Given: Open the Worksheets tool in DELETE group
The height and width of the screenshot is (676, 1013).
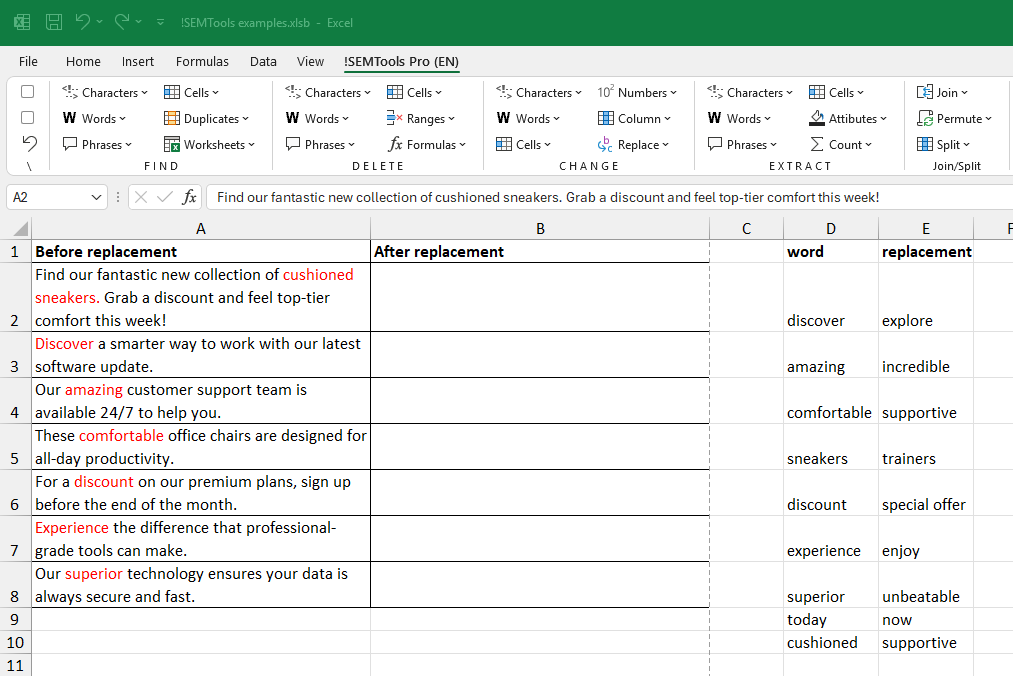Looking at the screenshot, I should point(208,144).
